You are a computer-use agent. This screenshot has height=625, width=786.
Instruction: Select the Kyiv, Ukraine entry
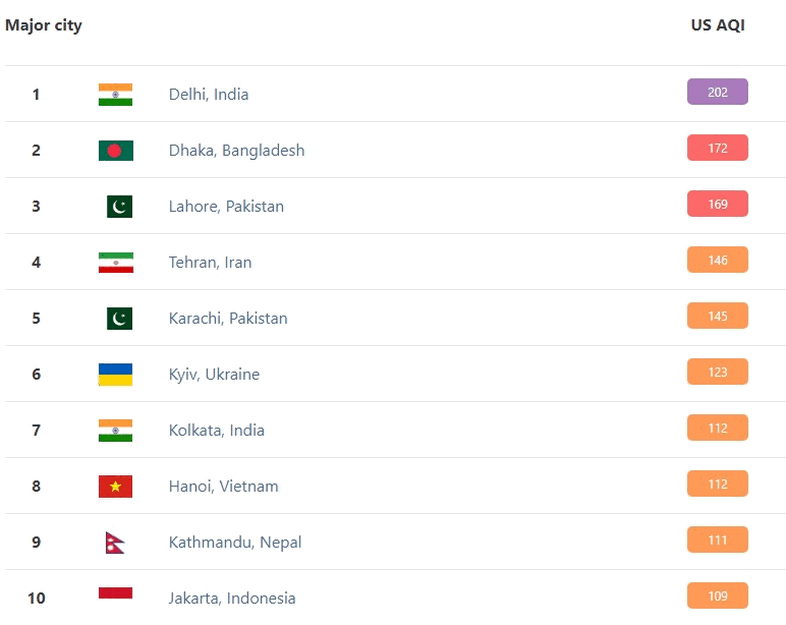pyautogui.click(x=214, y=374)
